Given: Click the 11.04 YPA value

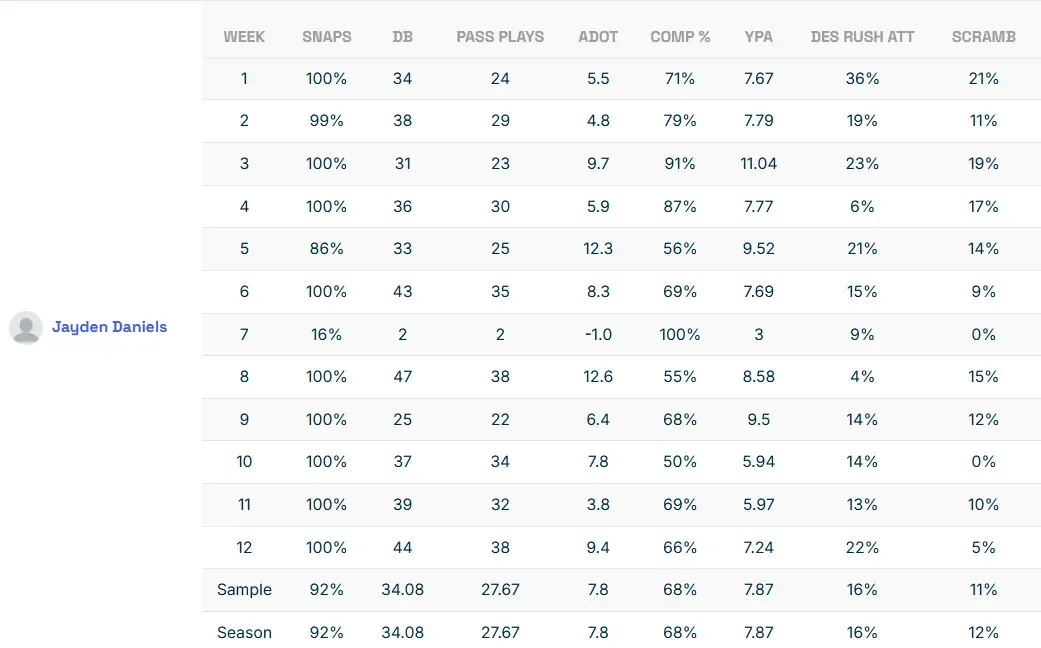Looking at the screenshot, I should [759, 164].
